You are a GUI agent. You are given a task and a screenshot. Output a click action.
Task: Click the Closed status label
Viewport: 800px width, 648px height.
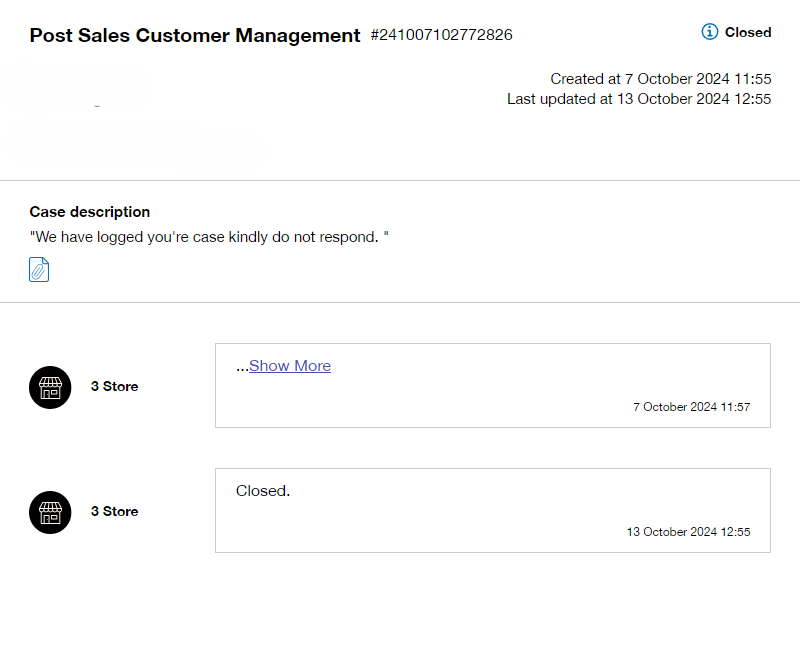tap(747, 32)
